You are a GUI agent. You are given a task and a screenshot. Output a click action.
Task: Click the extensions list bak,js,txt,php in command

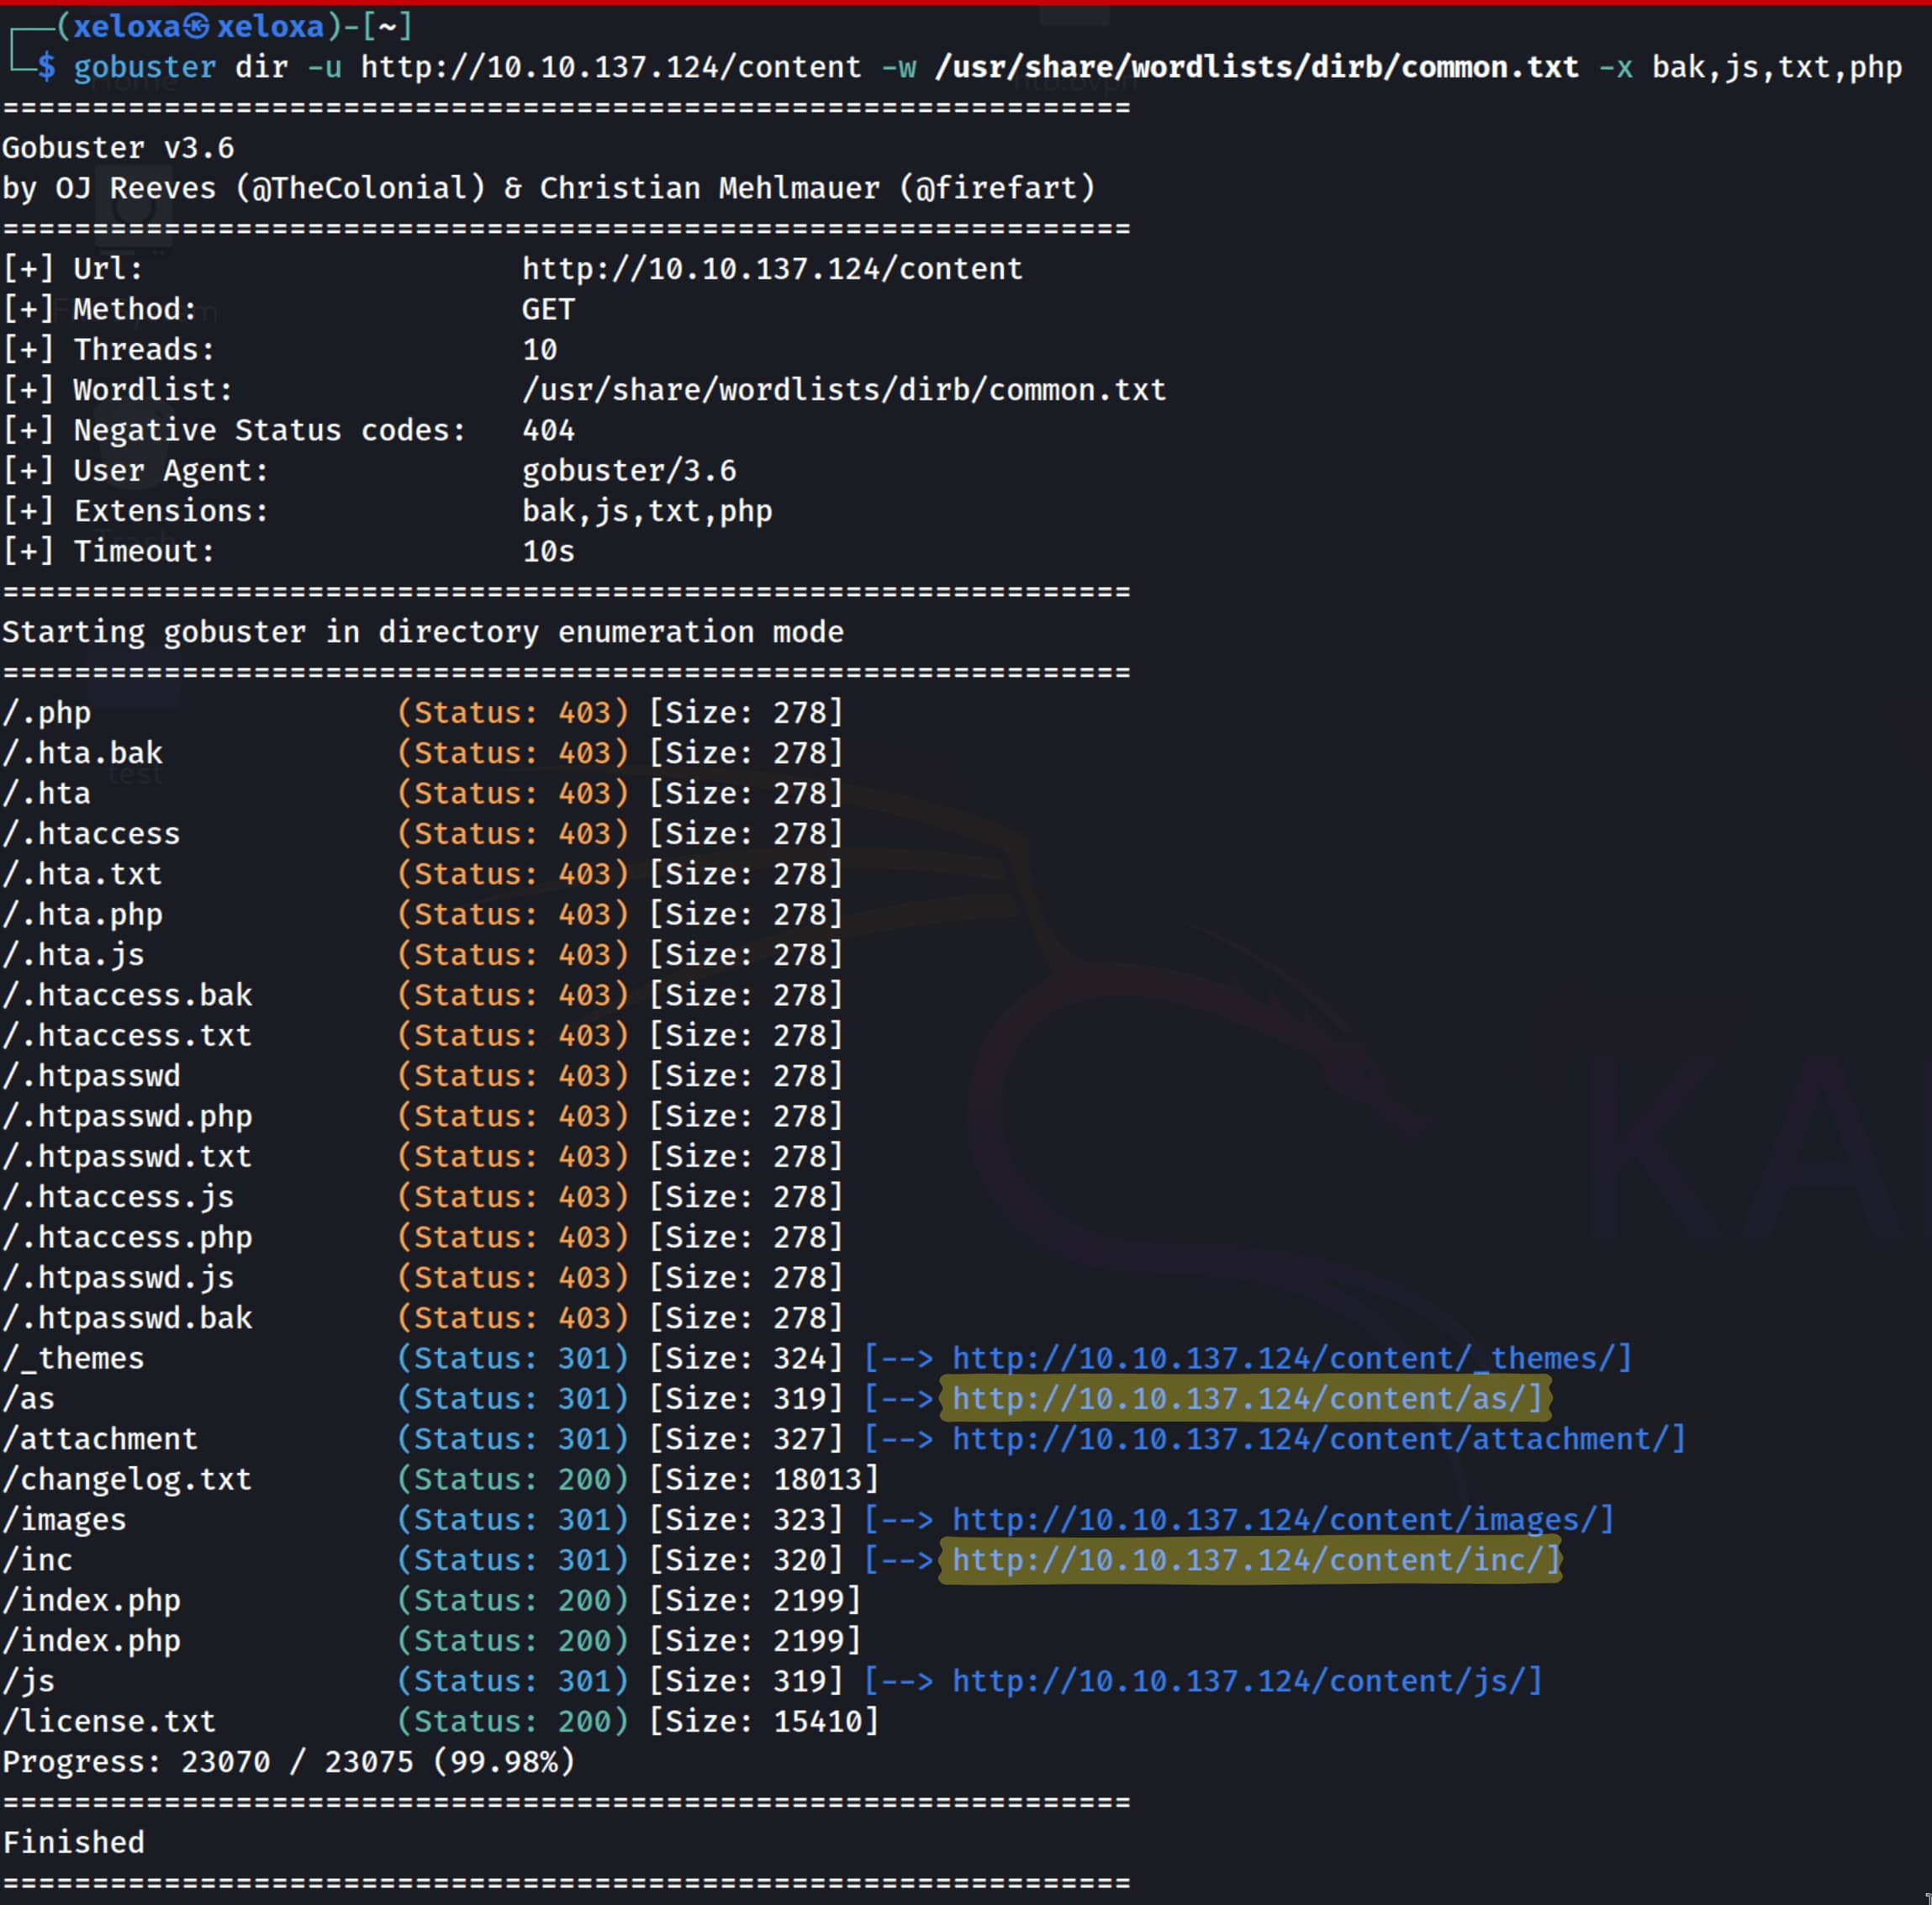pyautogui.click(x=1776, y=67)
